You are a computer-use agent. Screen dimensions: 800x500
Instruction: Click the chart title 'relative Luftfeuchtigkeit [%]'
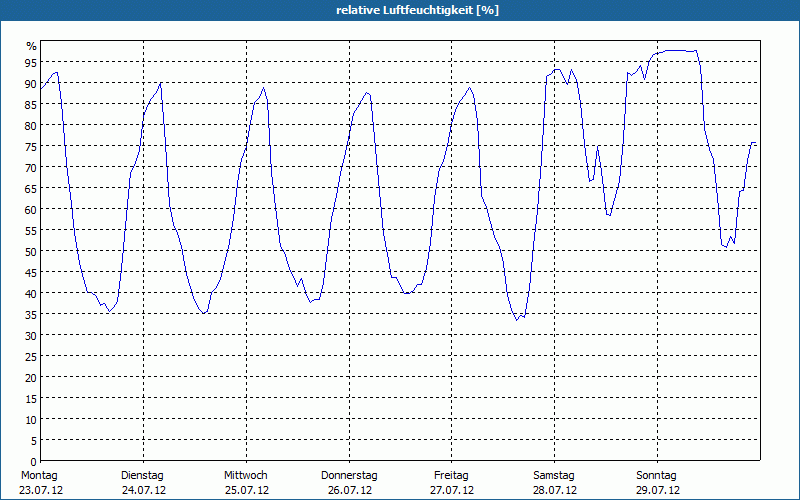click(x=417, y=10)
